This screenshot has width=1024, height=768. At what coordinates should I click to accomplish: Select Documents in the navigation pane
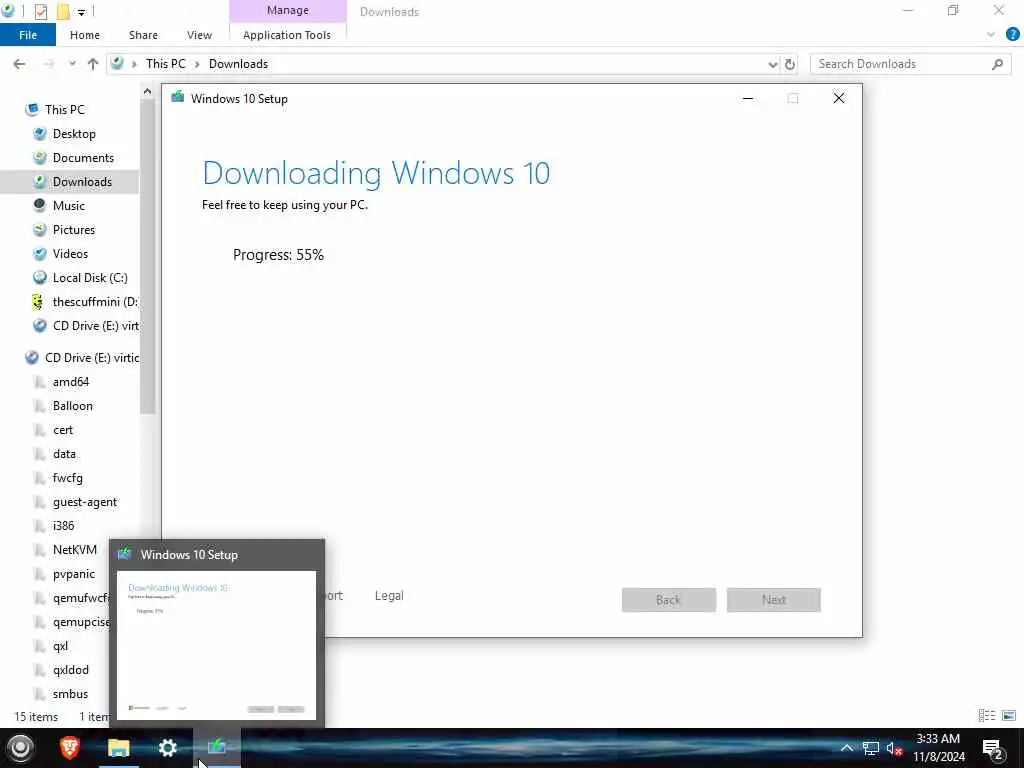click(83, 158)
